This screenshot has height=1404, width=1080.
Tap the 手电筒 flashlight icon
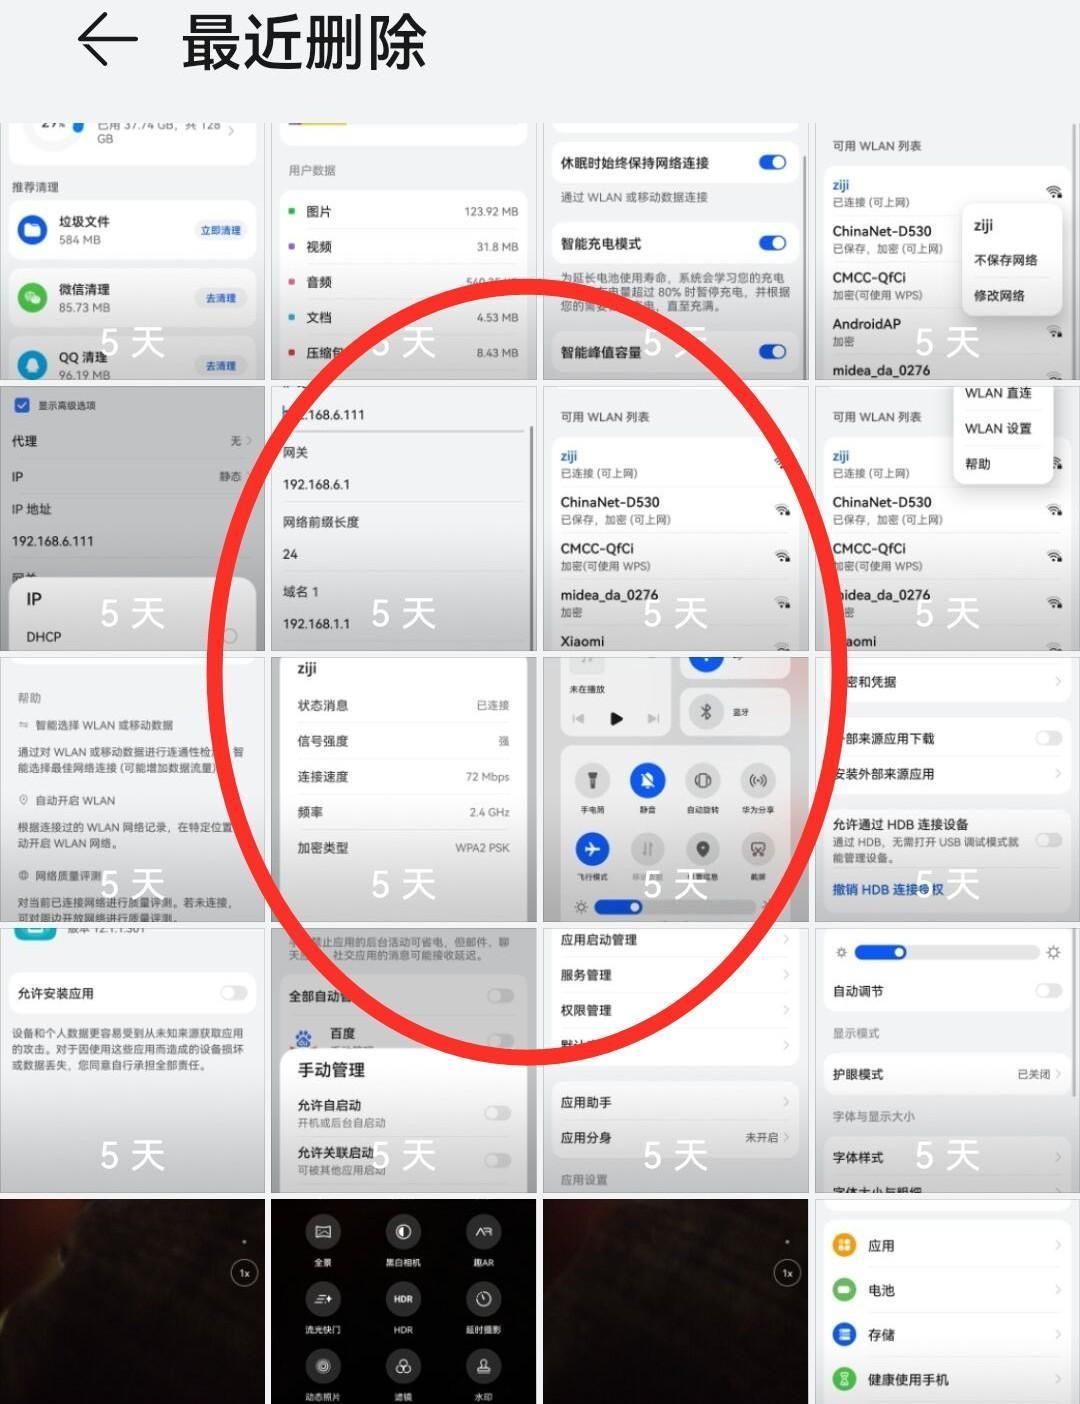(592, 780)
